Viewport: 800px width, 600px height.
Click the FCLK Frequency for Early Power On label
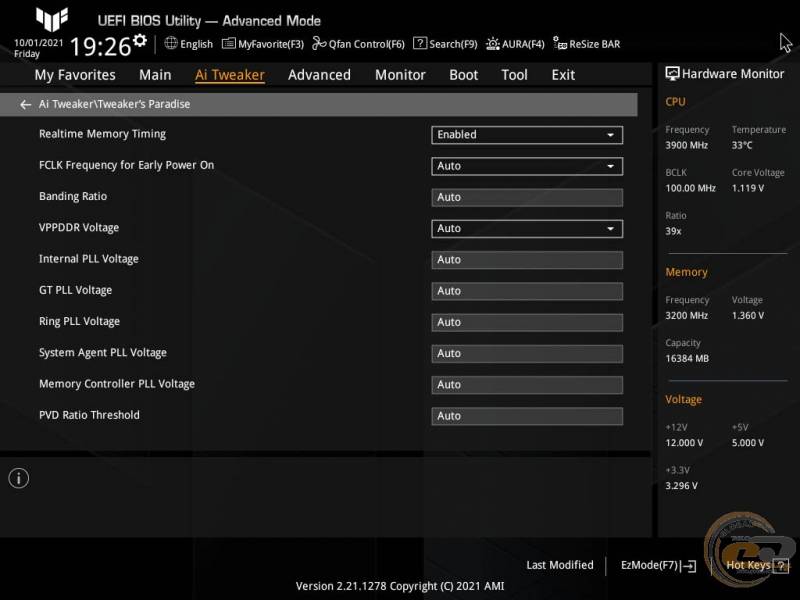[x=127, y=165]
